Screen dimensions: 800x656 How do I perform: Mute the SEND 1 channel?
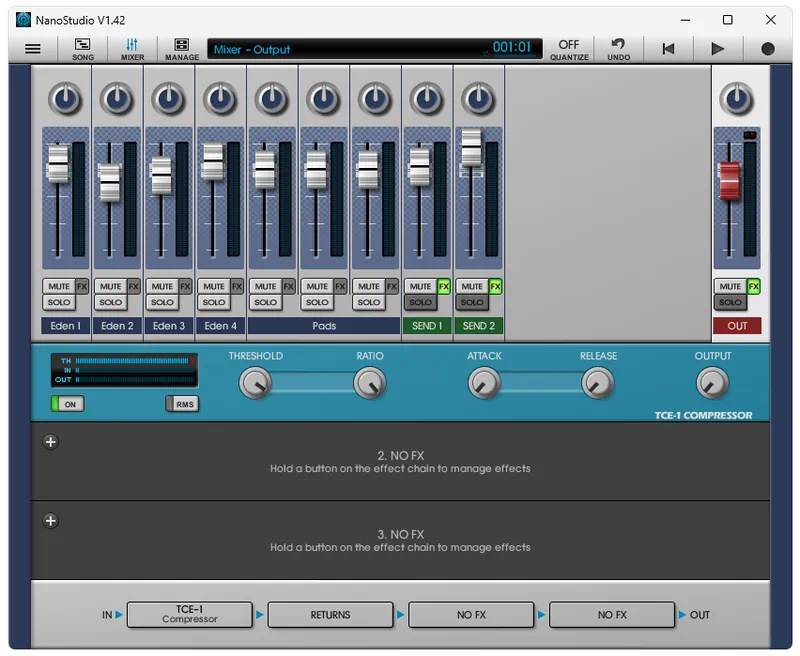420,286
